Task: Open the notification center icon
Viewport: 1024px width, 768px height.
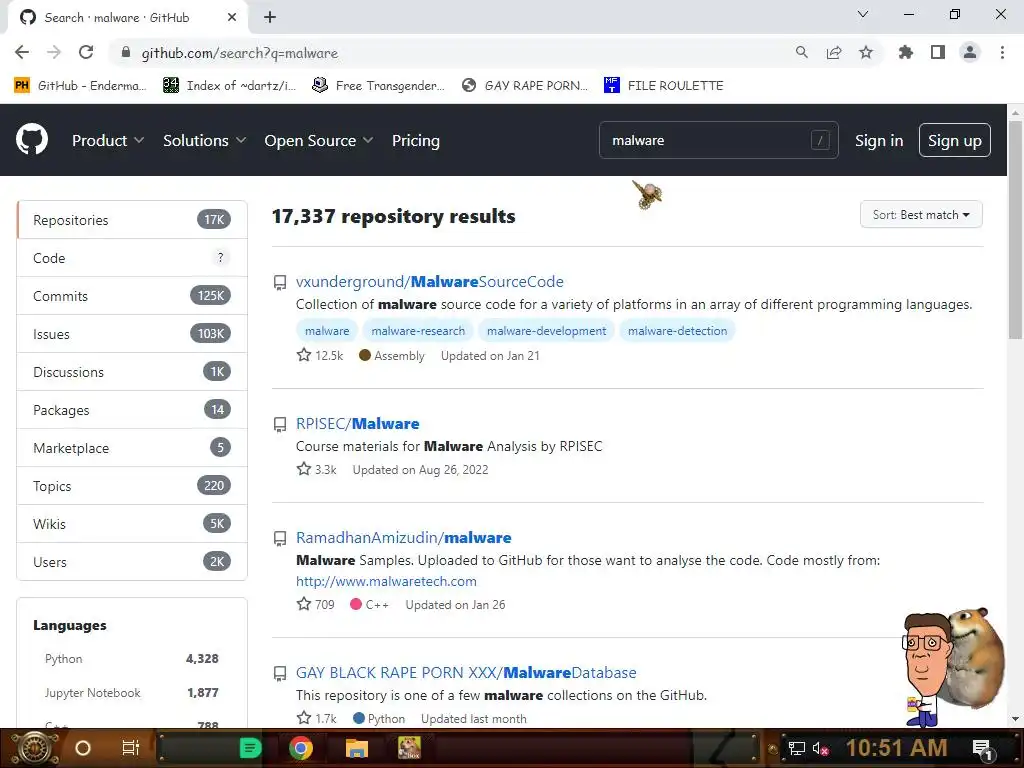Action: point(982,748)
